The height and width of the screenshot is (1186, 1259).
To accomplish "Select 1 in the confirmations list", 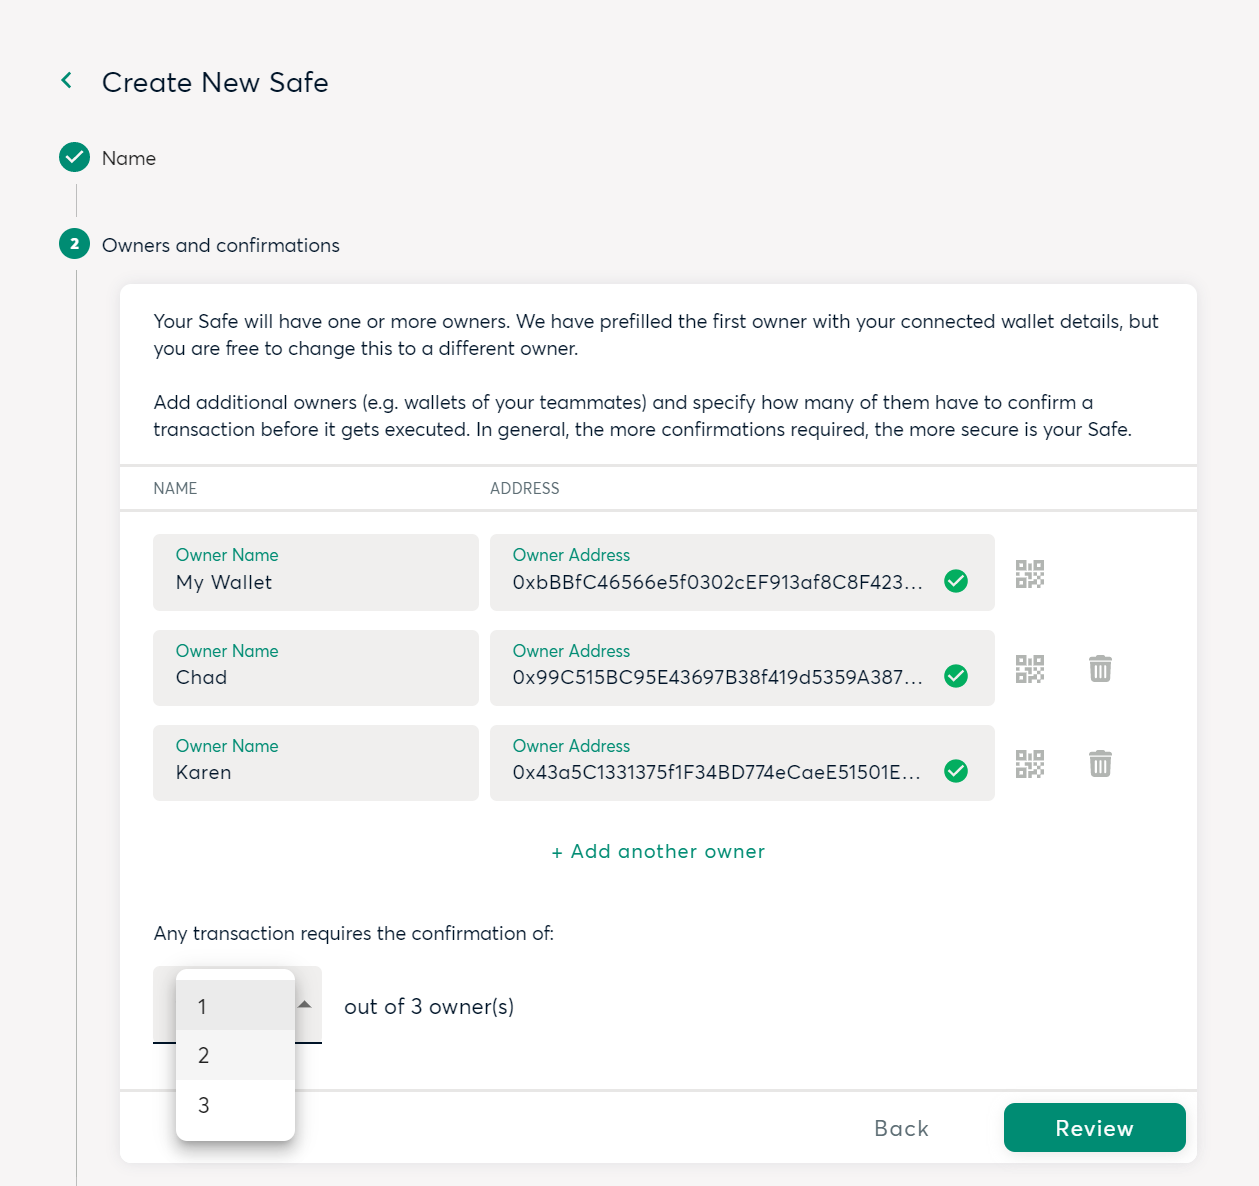I will tap(235, 1006).
